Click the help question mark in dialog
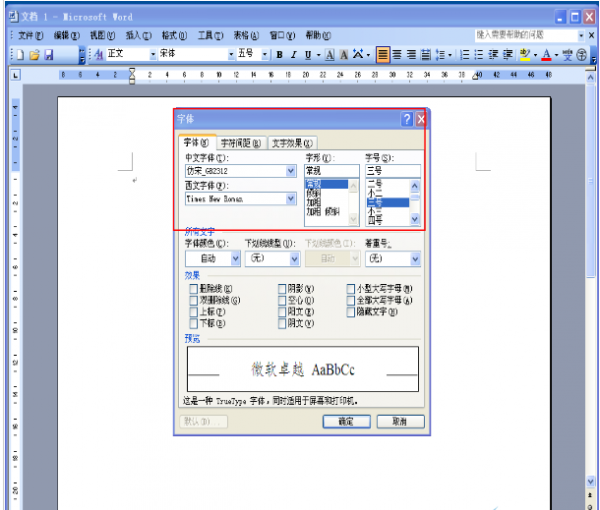The height and width of the screenshot is (510, 600). (x=406, y=119)
